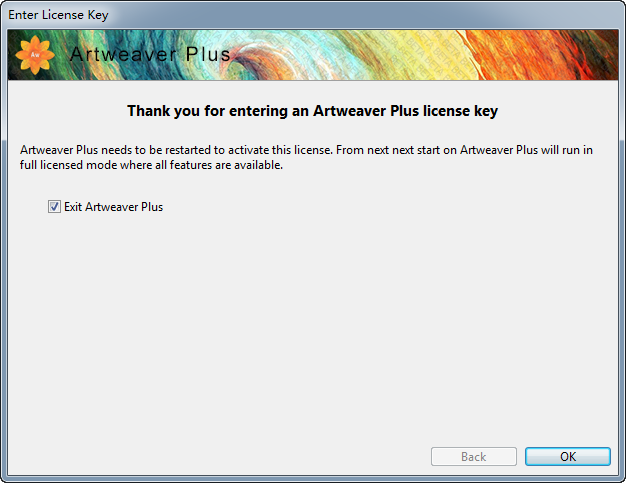Image resolution: width=626 pixels, height=483 pixels.
Task: Click the 'Exit Artweaver Plus' label text
Action: tap(113, 207)
